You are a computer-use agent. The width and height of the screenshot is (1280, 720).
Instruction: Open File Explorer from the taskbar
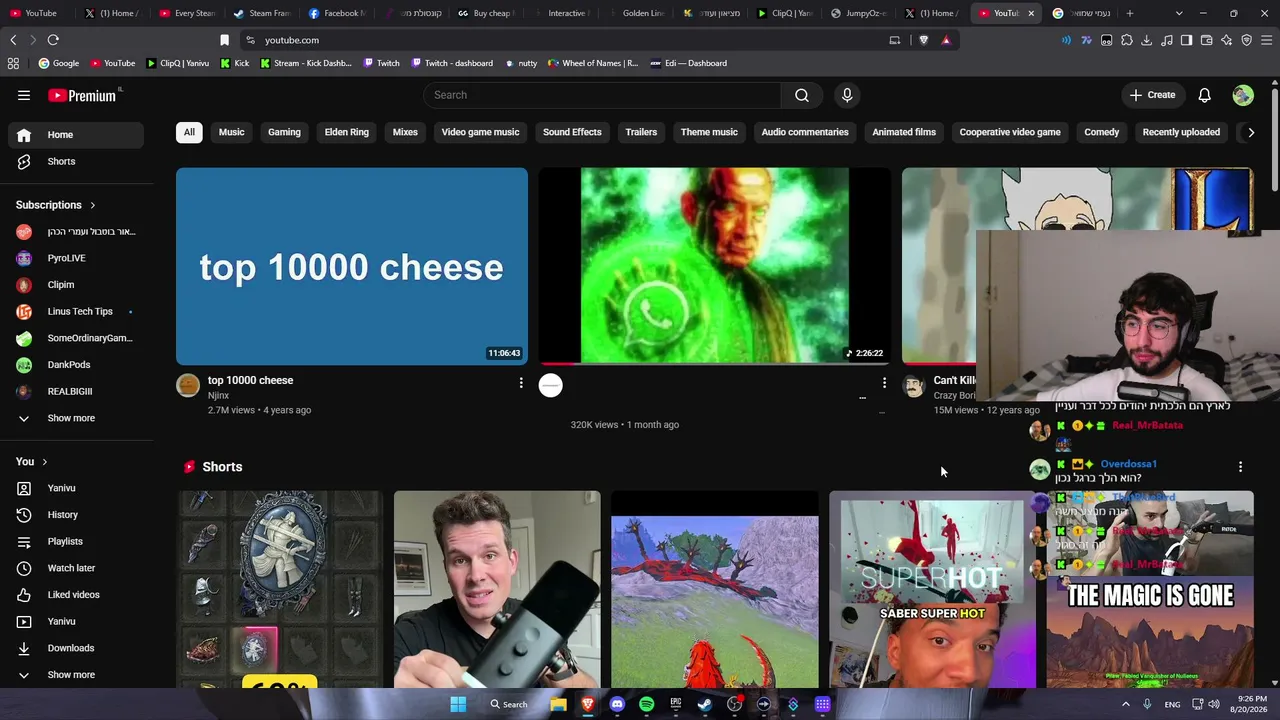click(558, 704)
